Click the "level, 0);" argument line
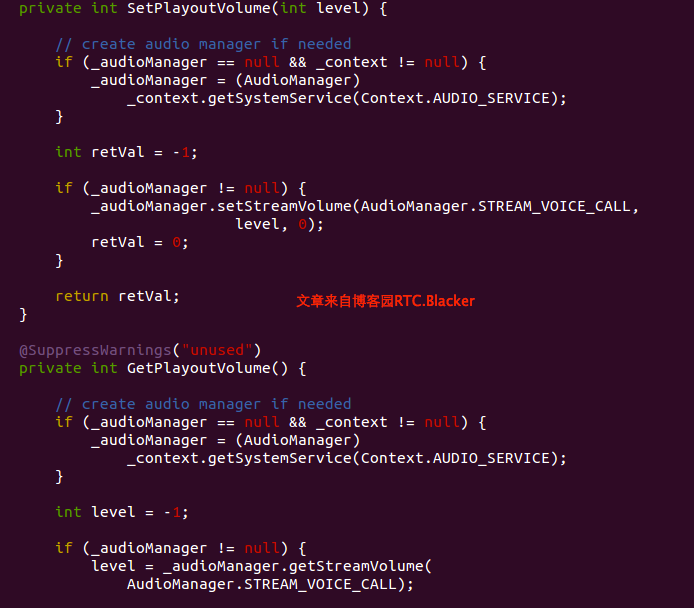The width and height of the screenshot is (694, 608). pyautogui.click(x=279, y=224)
